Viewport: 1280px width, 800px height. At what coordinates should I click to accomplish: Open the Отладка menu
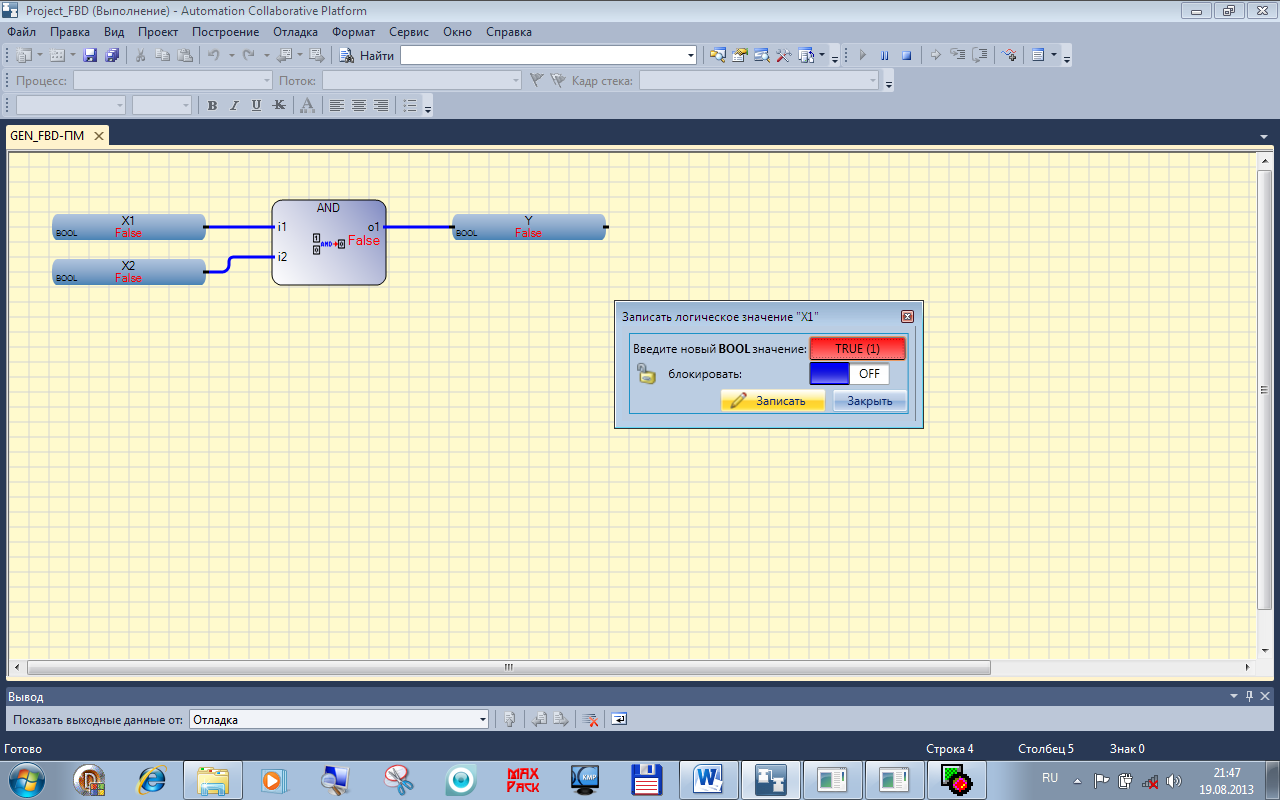coord(295,32)
